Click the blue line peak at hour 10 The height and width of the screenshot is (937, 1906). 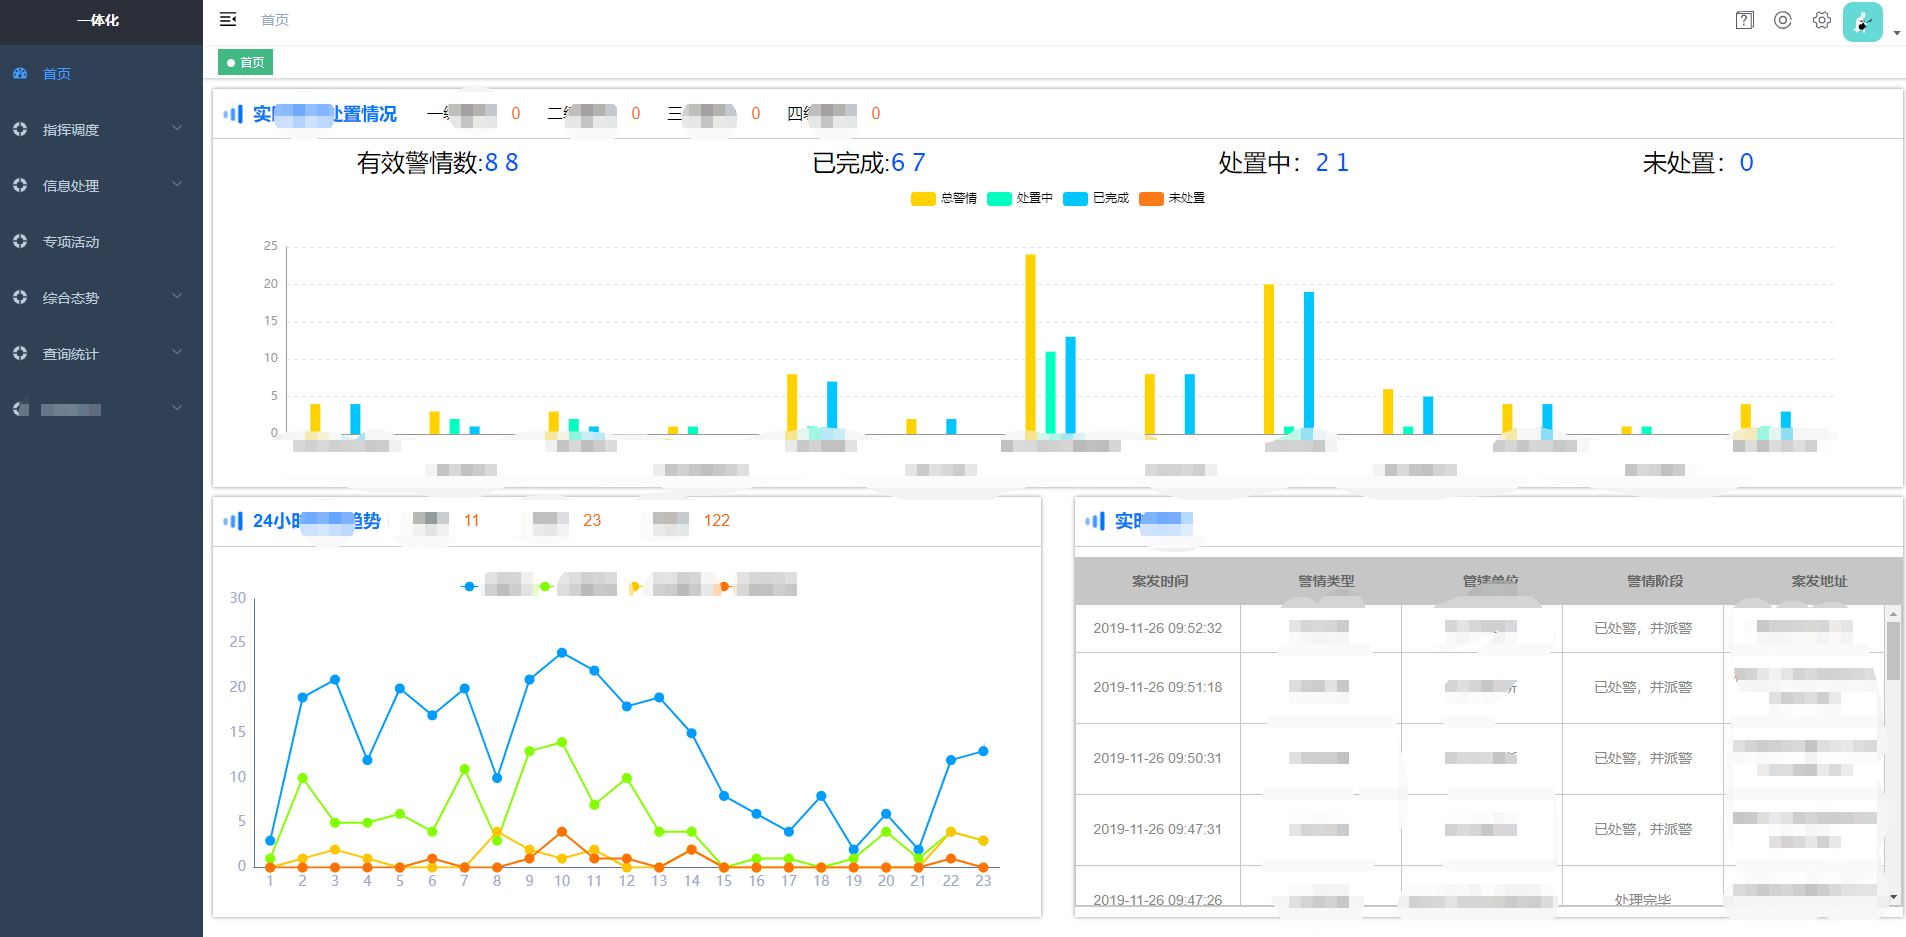[x=562, y=652]
